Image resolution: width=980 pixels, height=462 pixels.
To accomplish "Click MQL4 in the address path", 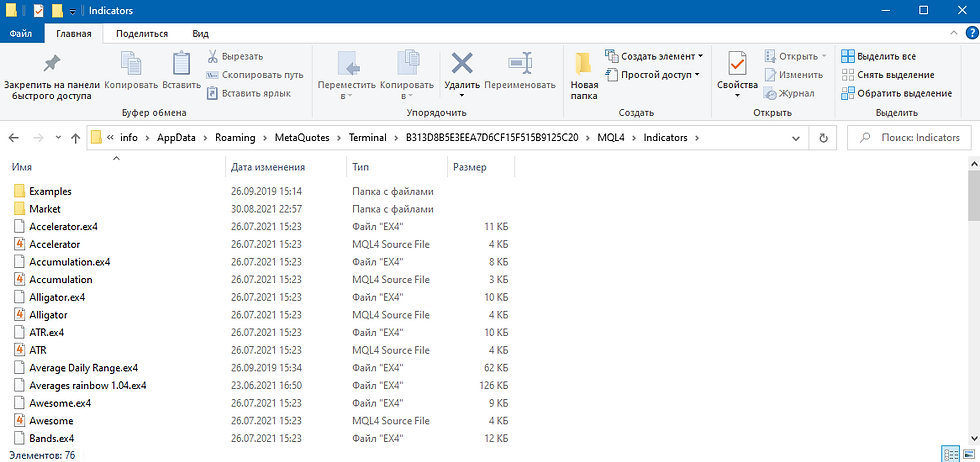I will [611, 138].
